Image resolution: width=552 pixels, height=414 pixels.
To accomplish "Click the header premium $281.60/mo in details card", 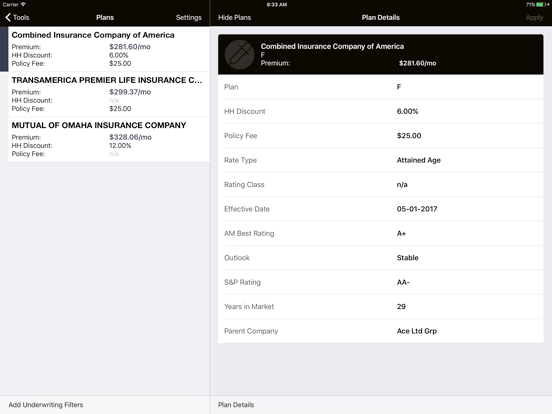I will (x=418, y=63).
